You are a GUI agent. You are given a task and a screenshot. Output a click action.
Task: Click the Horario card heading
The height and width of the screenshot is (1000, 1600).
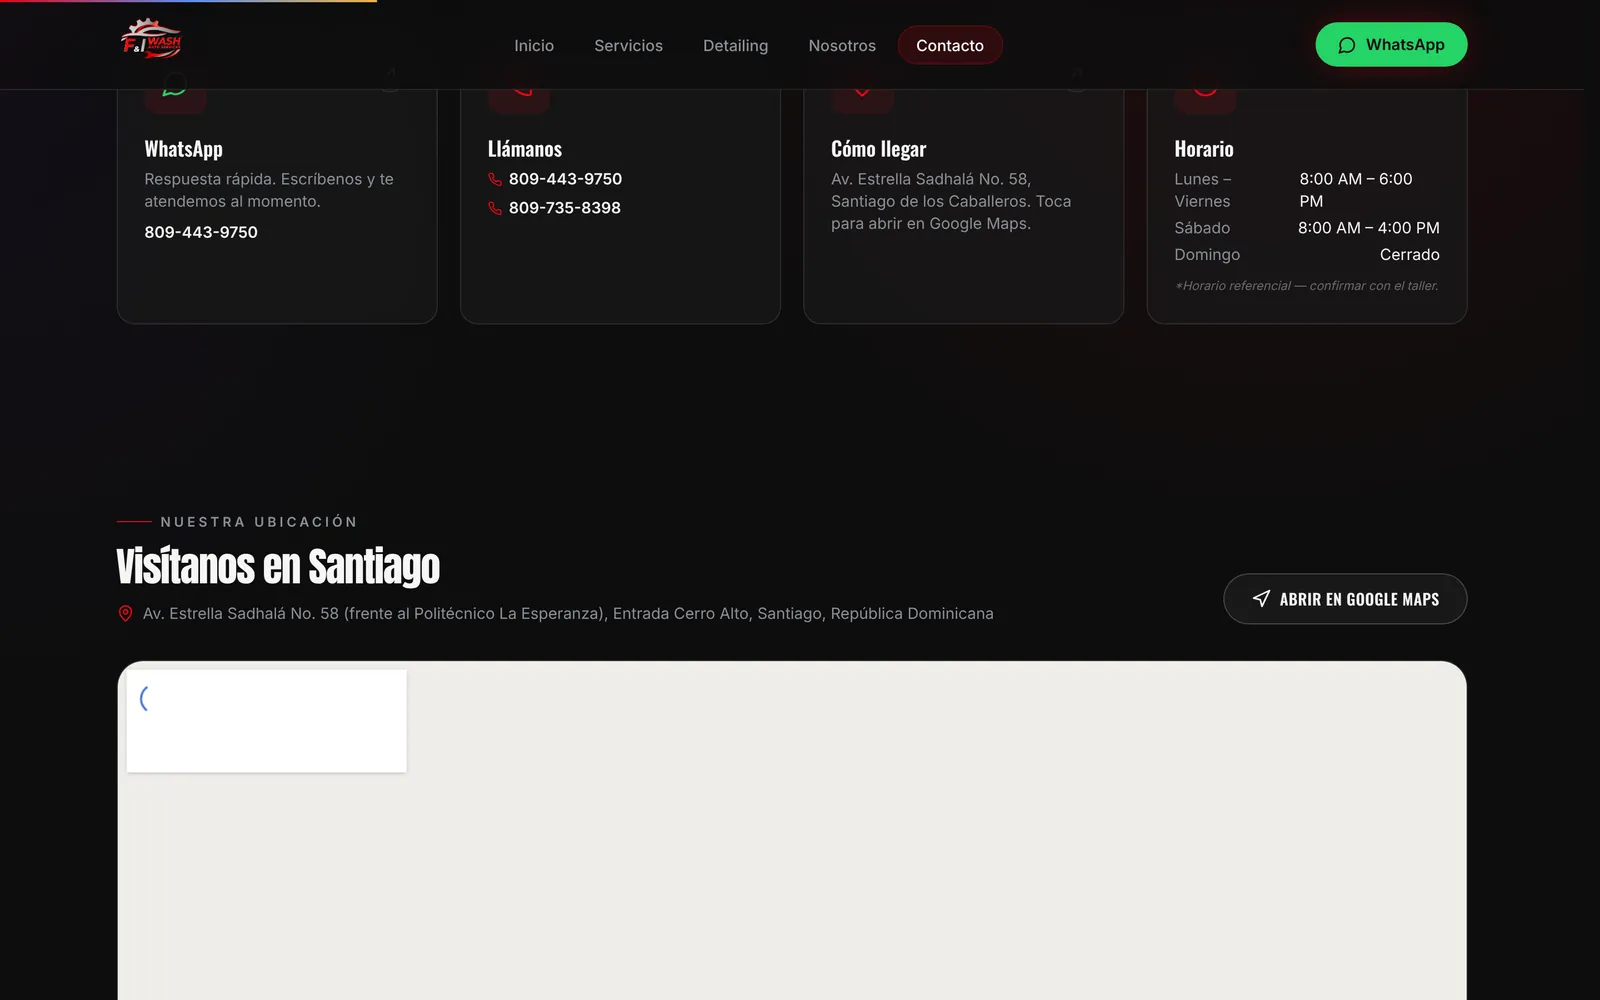[1204, 149]
